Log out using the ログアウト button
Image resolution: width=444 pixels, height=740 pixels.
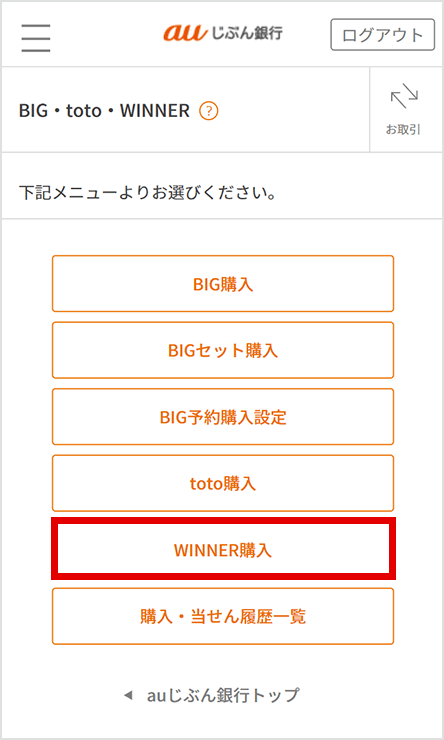click(382, 34)
